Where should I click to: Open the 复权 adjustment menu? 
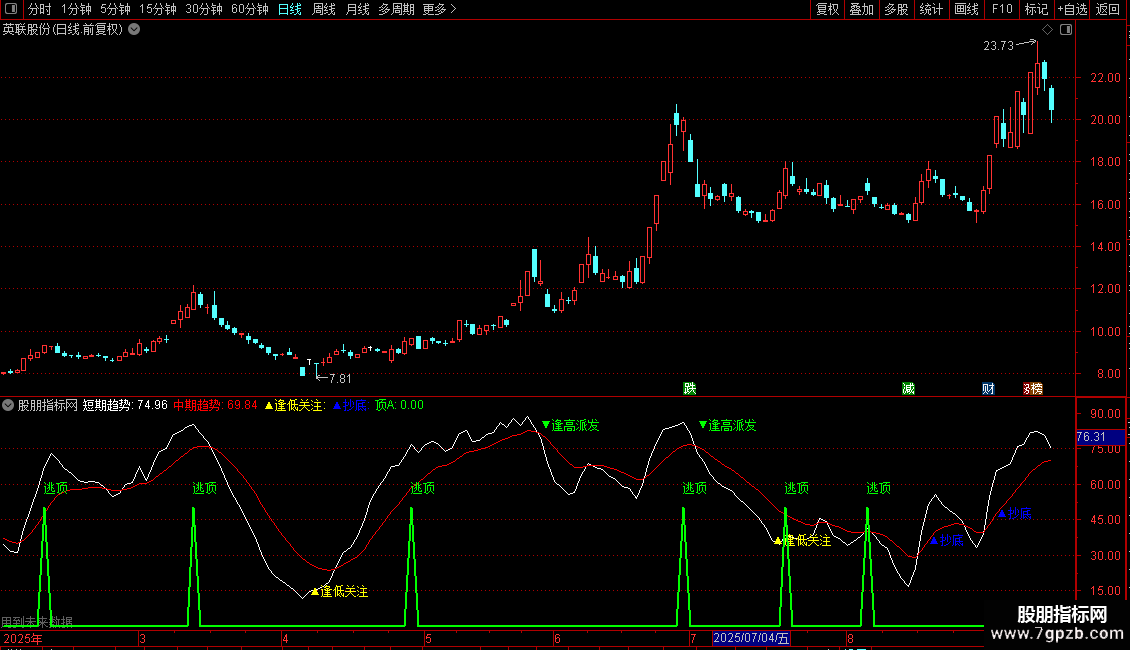point(827,9)
